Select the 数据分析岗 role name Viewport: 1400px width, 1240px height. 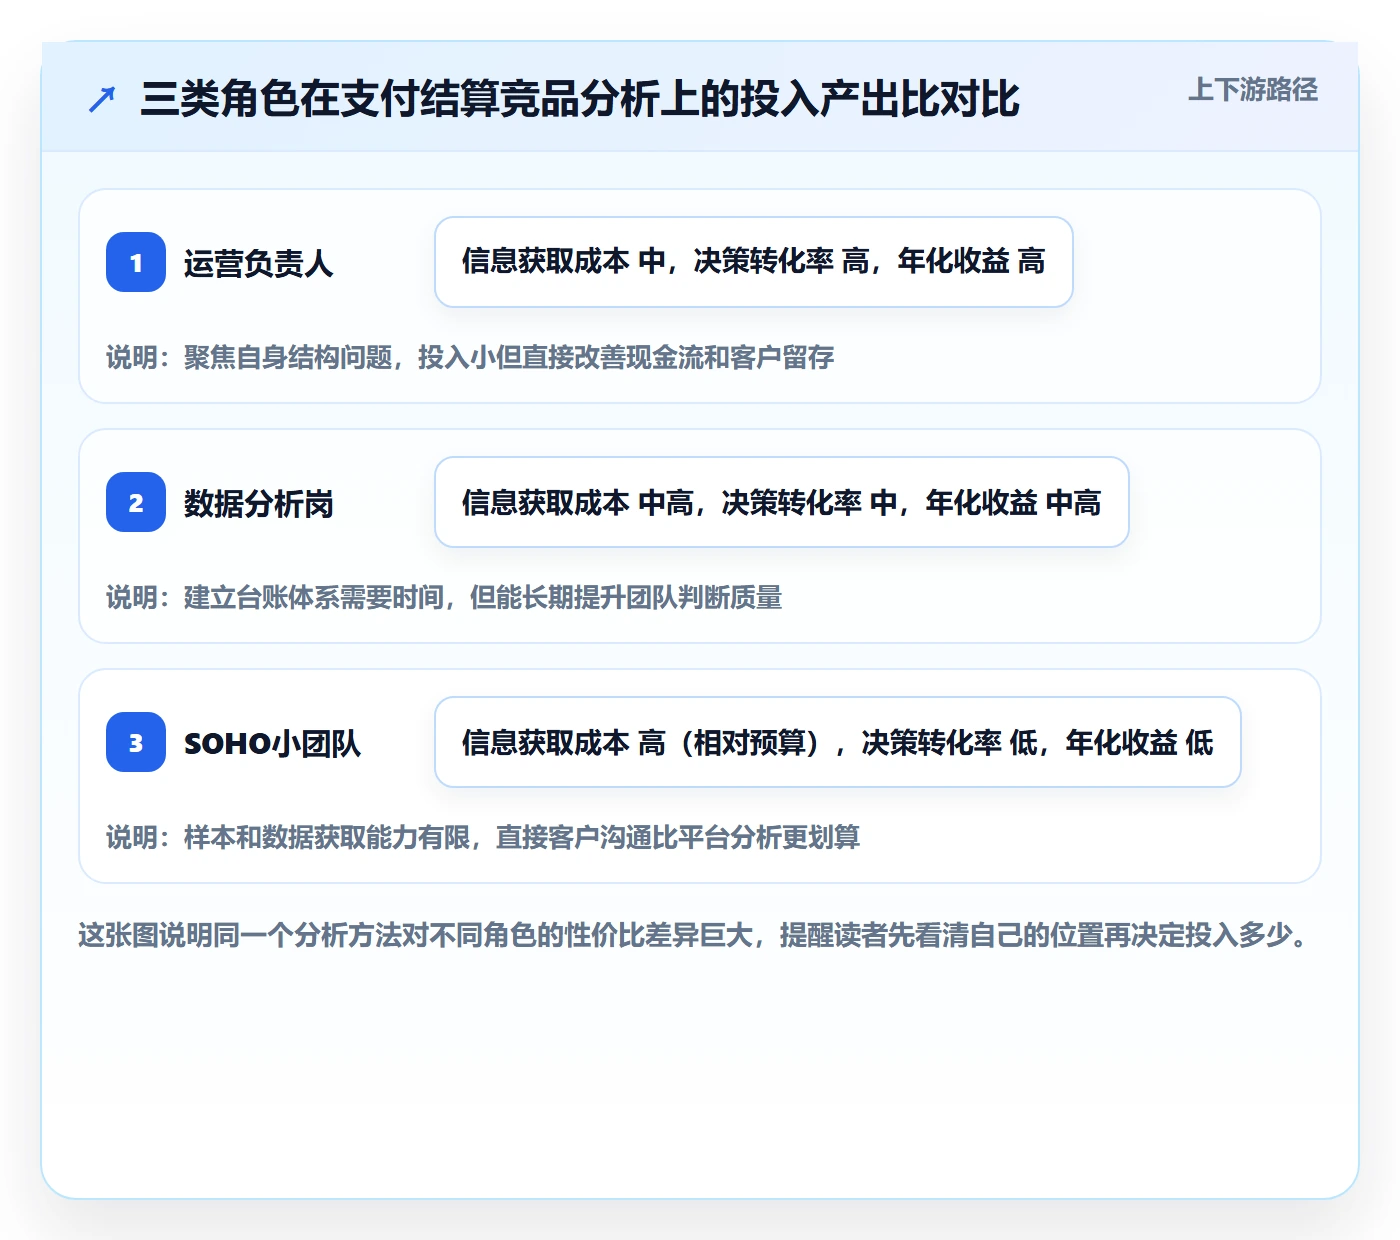258,503
